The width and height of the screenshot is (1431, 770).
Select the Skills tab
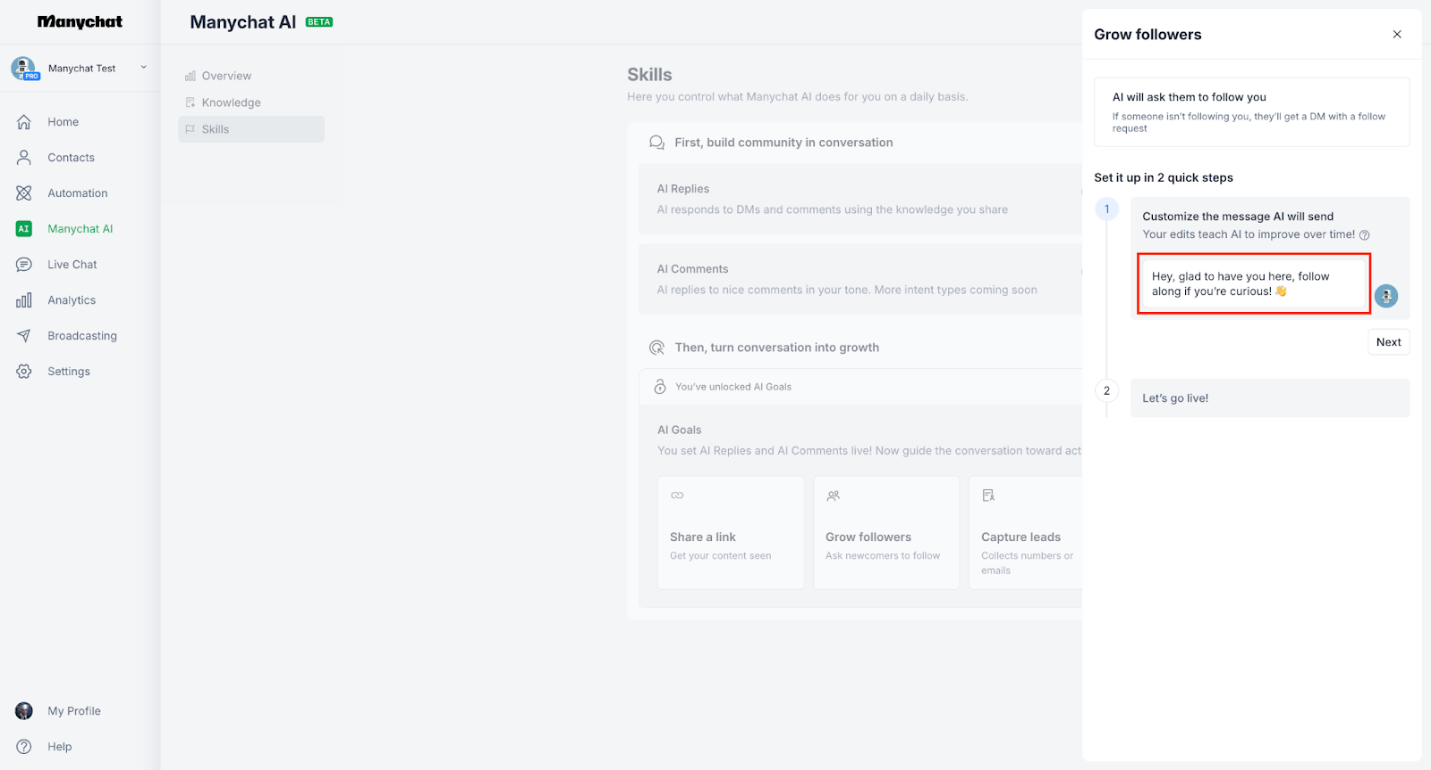215,128
